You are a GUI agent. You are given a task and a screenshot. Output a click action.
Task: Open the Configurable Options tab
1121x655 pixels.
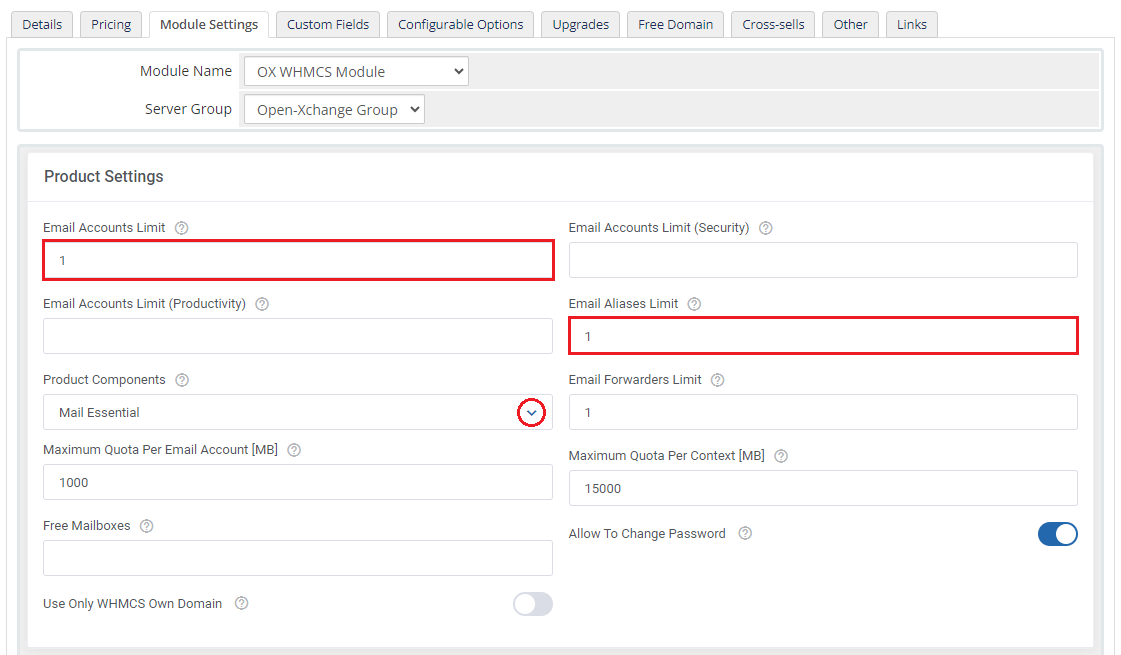[460, 24]
